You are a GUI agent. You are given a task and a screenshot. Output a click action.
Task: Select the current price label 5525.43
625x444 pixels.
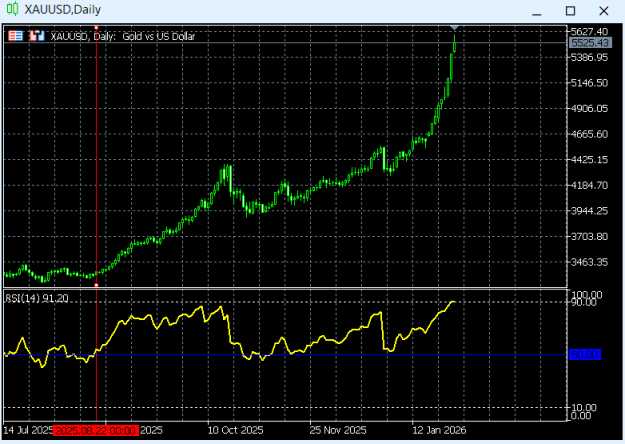pos(590,43)
